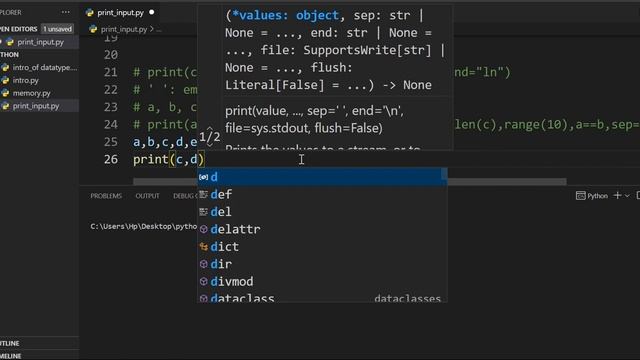Select print_input.py in the folder tree
This screenshot has height=360, width=640.
click(39, 106)
